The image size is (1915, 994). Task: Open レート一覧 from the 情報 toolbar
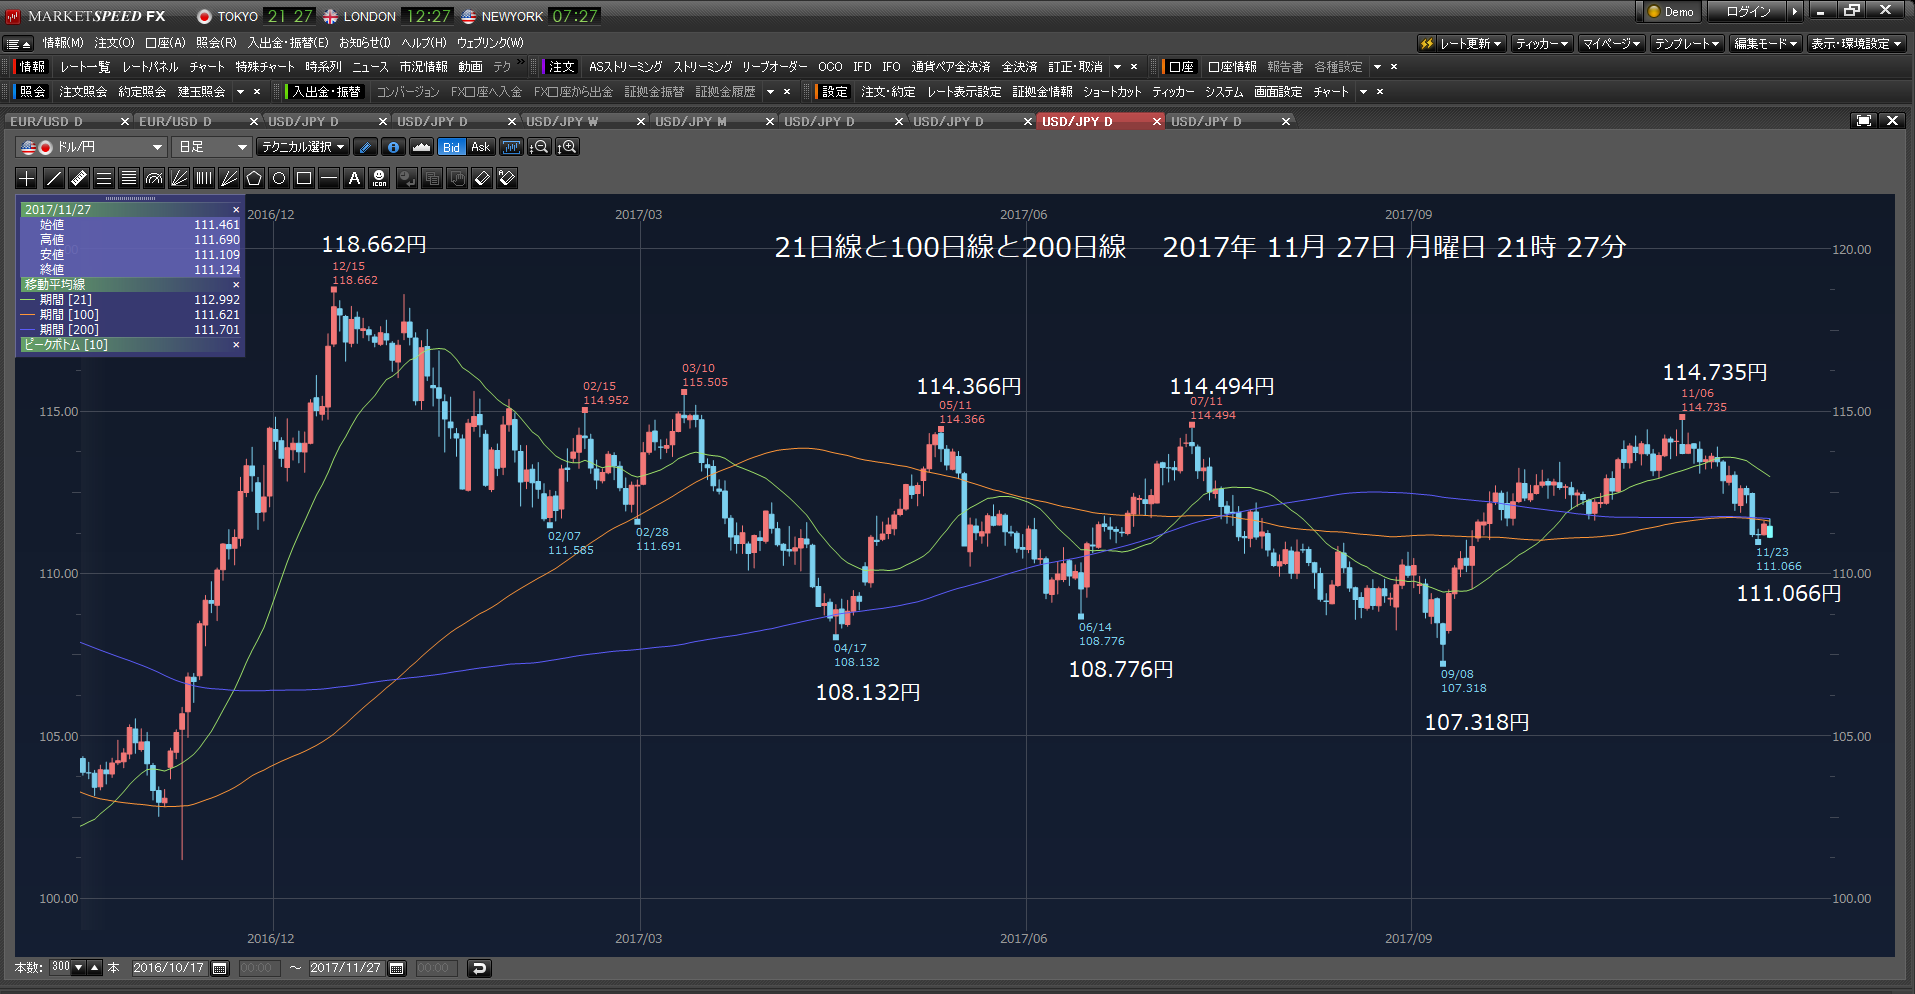(85, 67)
